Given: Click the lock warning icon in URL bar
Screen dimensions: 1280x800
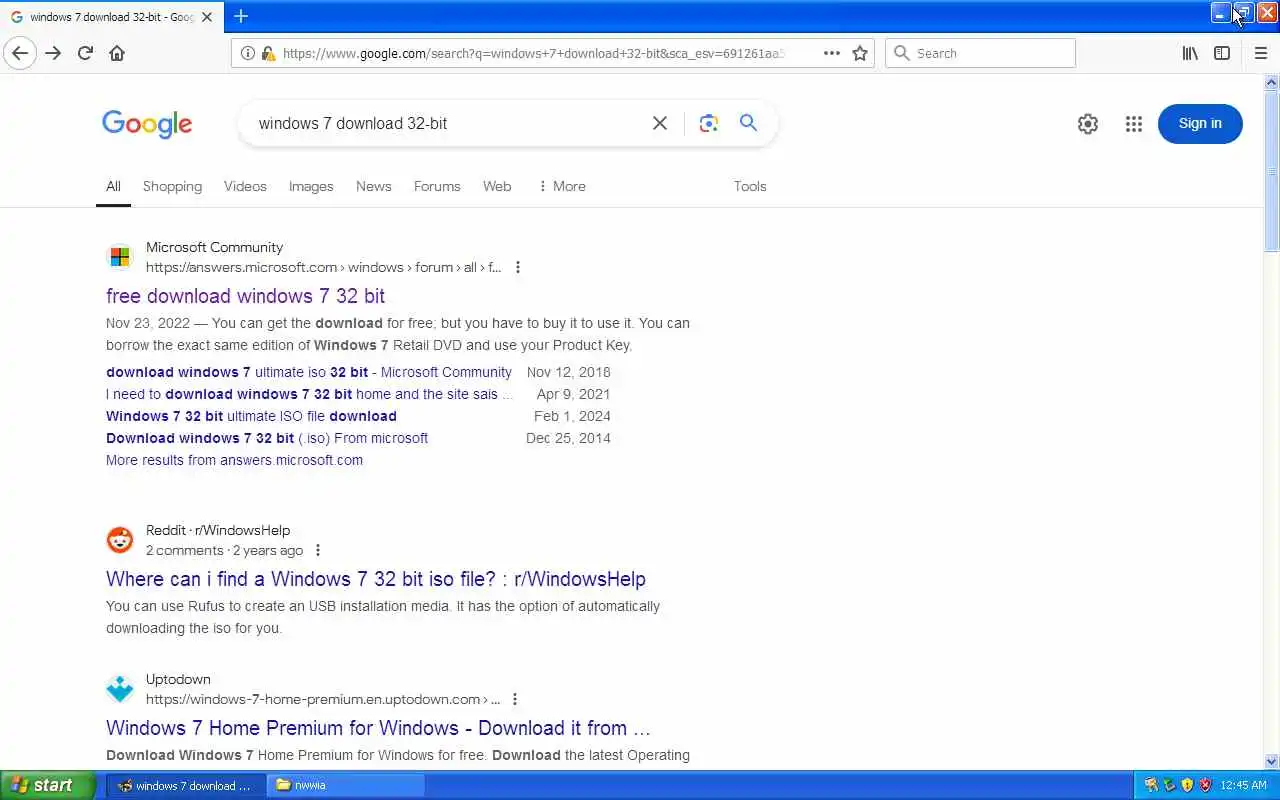Looking at the screenshot, I should (267, 53).
